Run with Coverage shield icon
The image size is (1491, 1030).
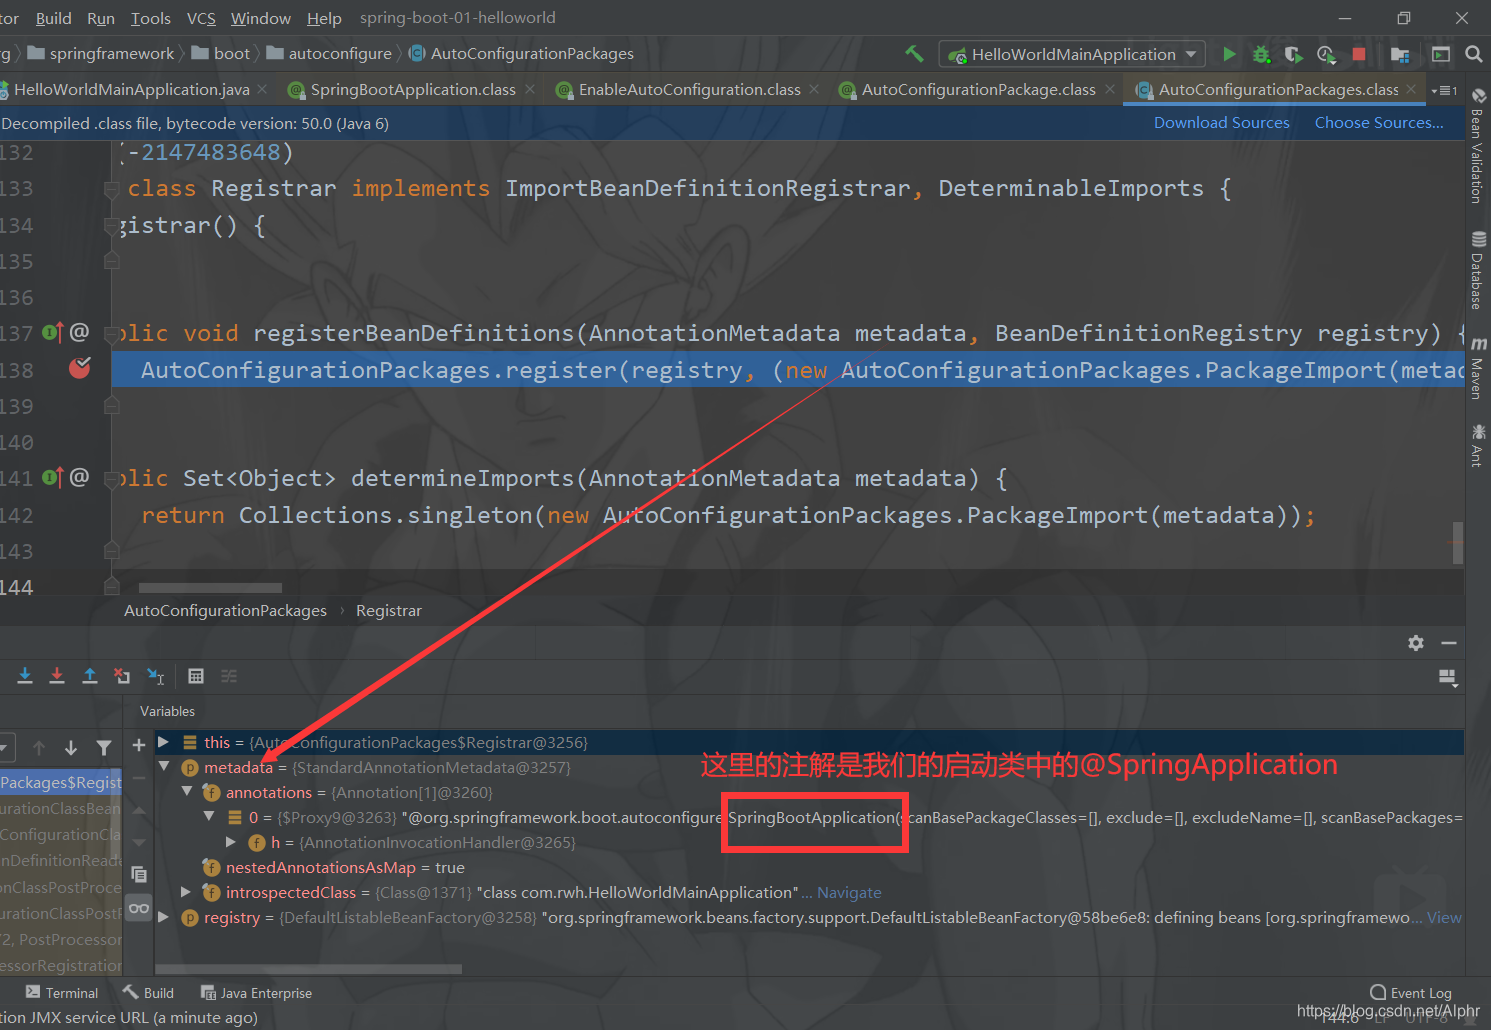(x=1294, y=54)
